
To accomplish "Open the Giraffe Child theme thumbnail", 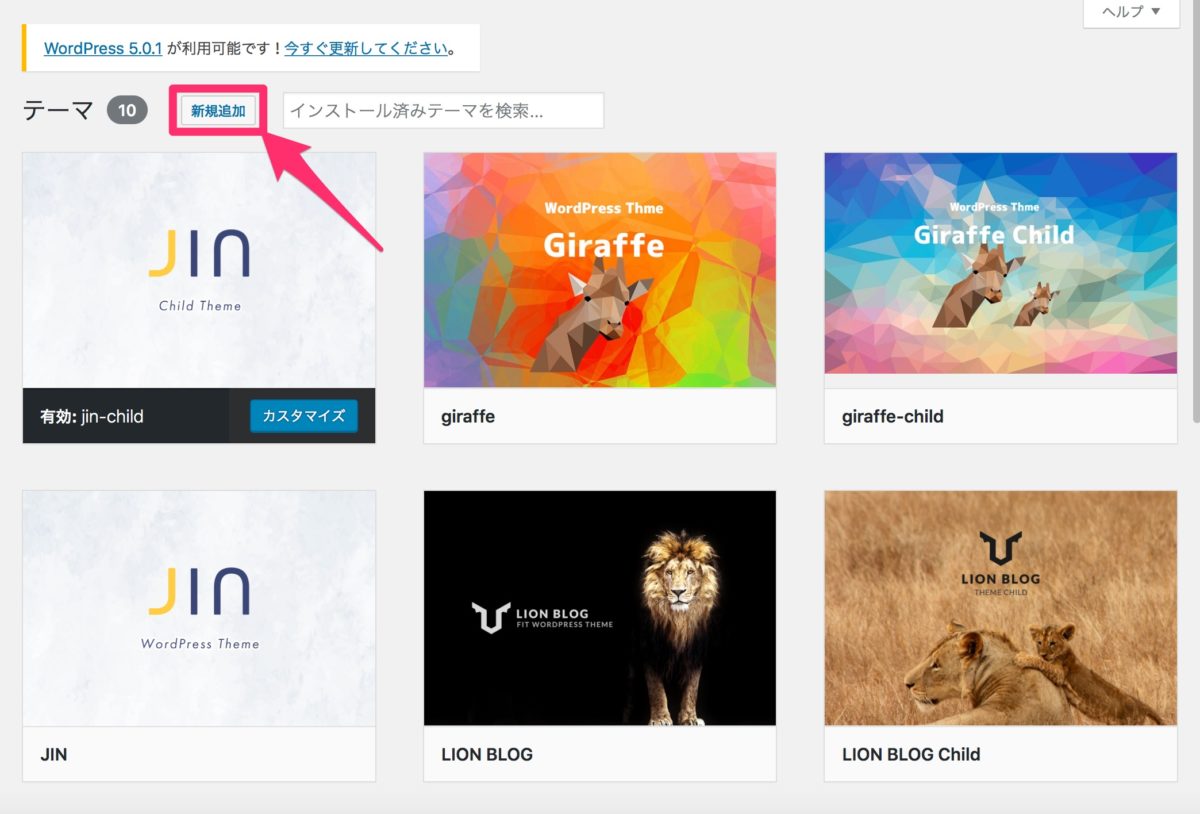I will 1001,264.
